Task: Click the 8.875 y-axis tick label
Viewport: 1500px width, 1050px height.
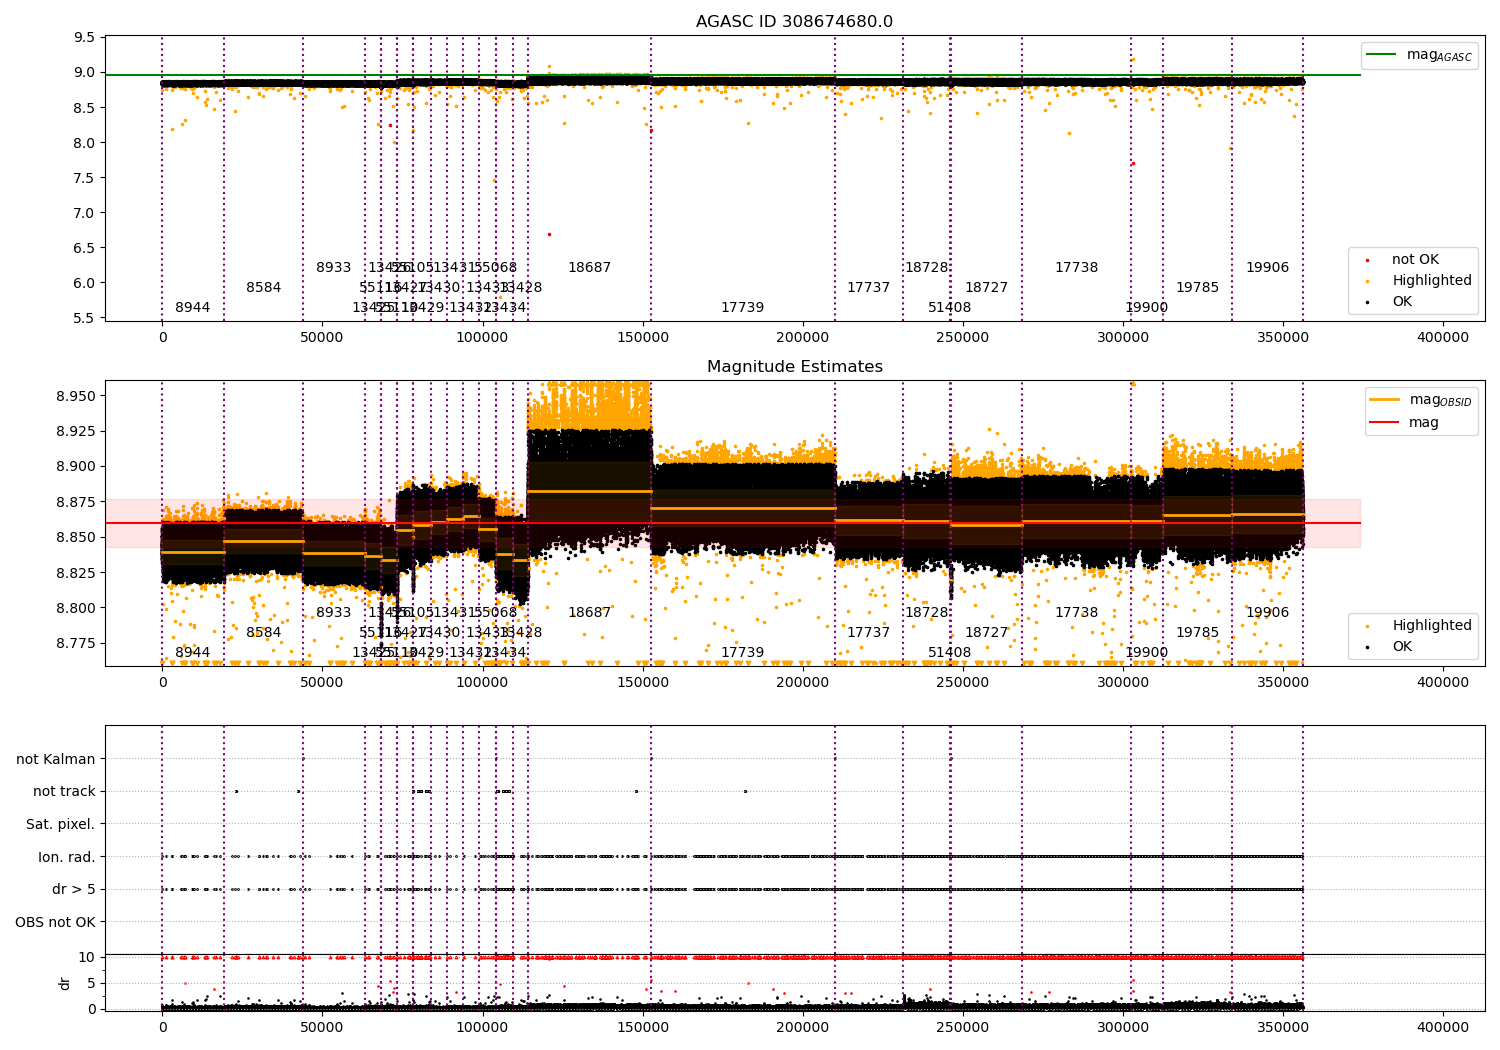Action: point(76,502)
